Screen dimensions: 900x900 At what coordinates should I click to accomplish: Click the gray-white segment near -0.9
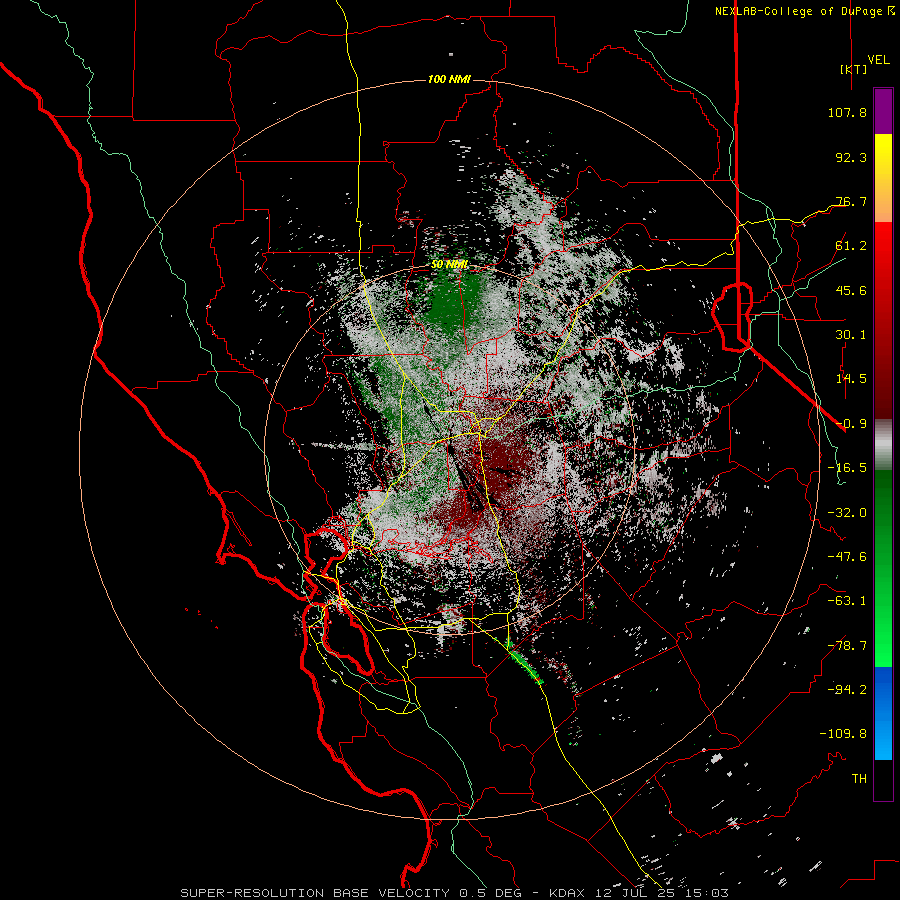tap(883, 445)
